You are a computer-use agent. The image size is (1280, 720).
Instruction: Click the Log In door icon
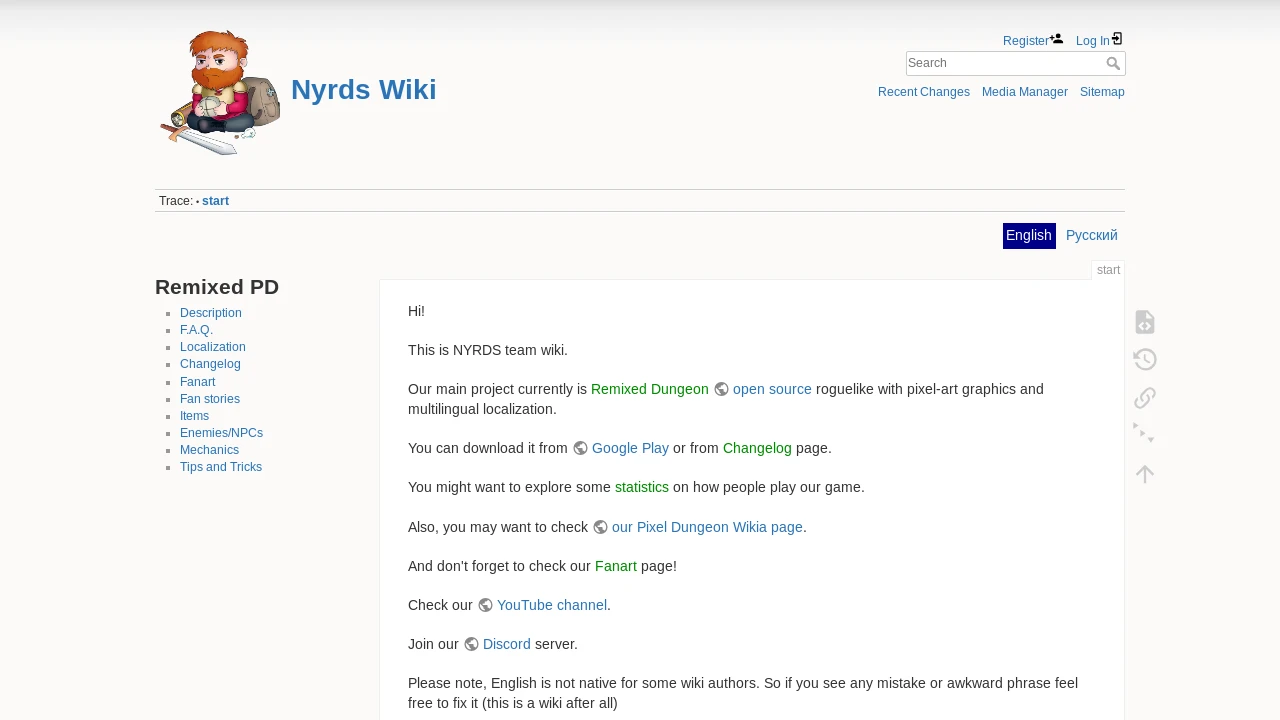click(1117, 39)
